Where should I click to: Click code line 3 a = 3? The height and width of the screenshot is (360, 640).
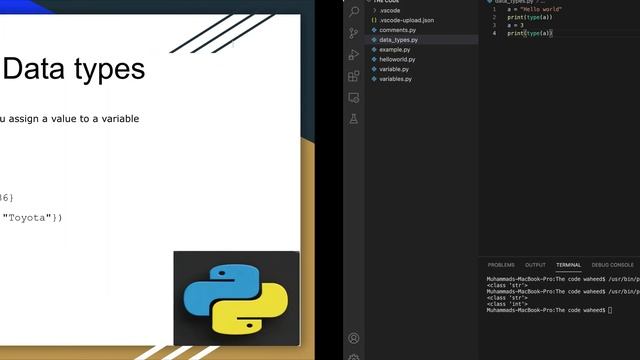tap(516, 25)
